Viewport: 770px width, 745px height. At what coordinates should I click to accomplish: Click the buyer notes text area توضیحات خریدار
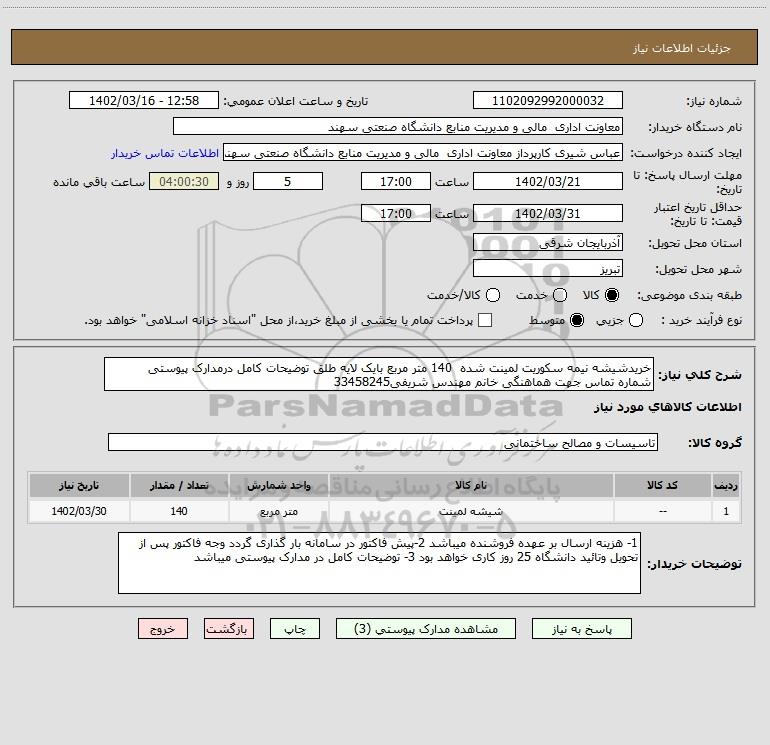pos(379,563)
